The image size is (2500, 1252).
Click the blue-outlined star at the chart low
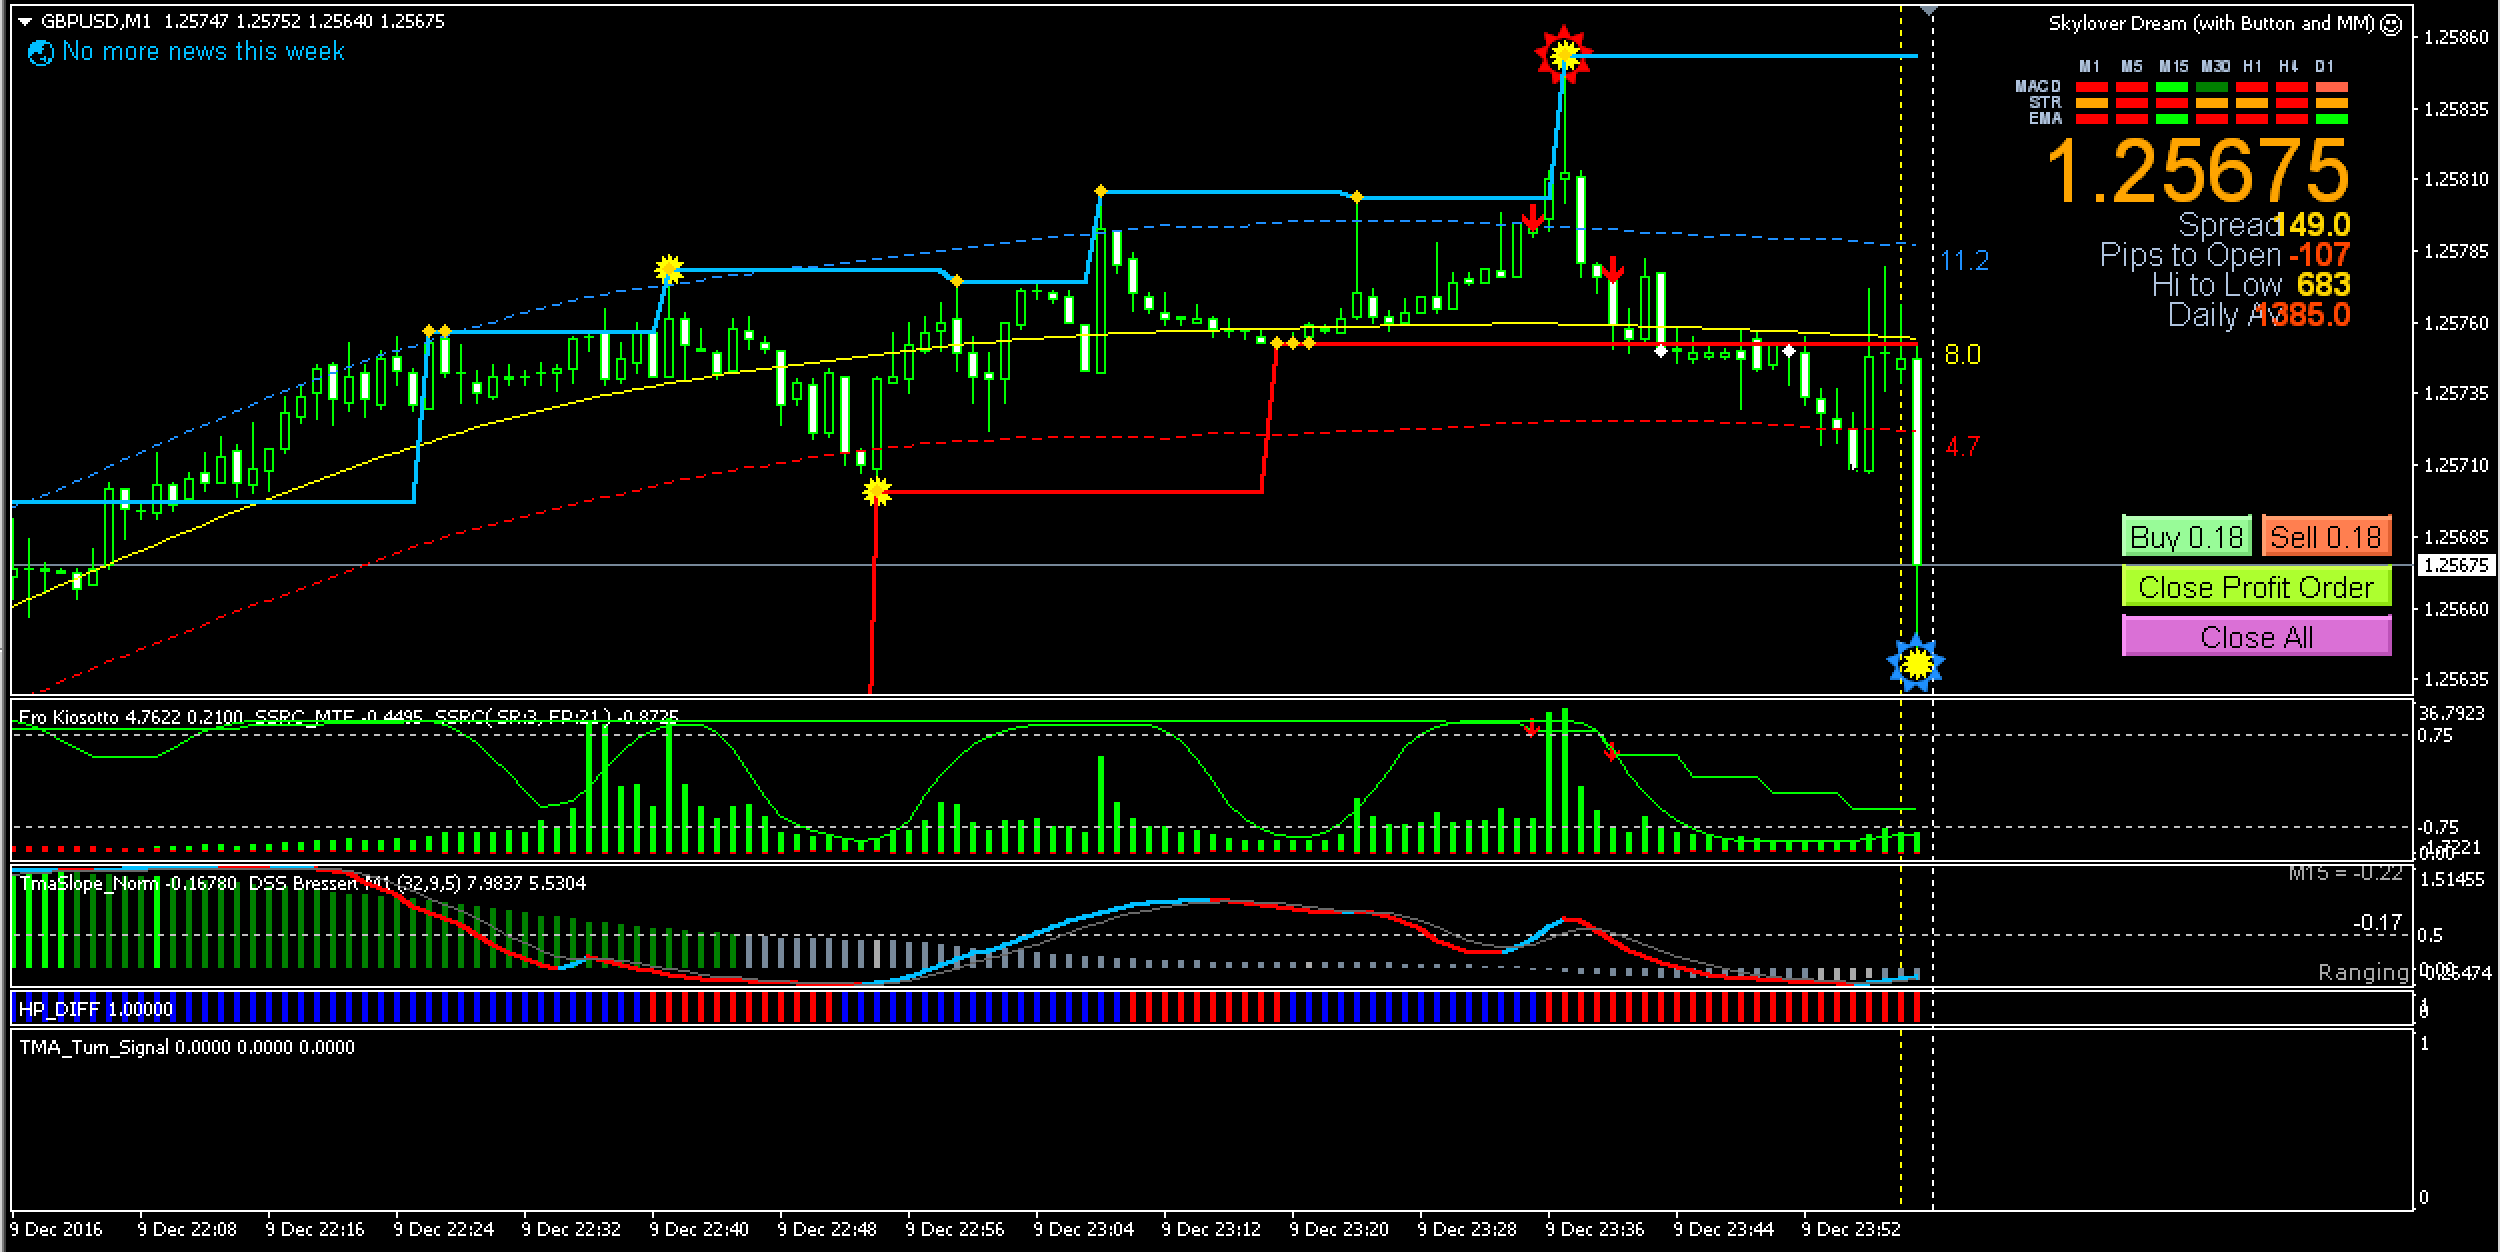point(1915,662)
